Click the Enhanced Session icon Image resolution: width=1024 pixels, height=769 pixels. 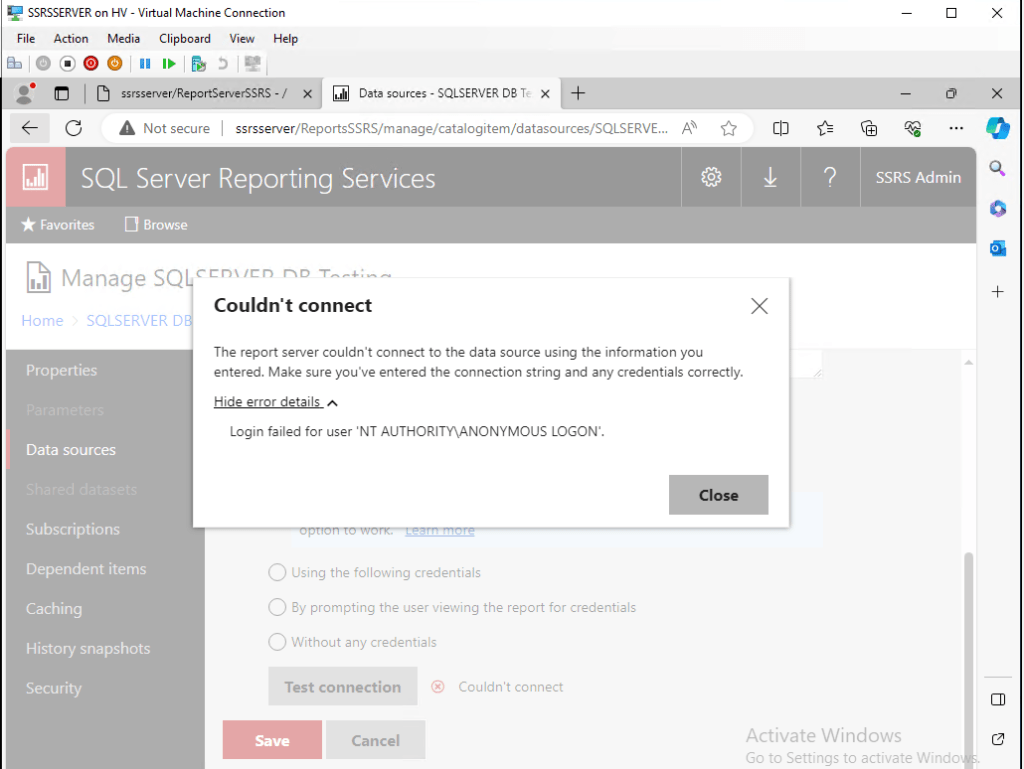252,63
